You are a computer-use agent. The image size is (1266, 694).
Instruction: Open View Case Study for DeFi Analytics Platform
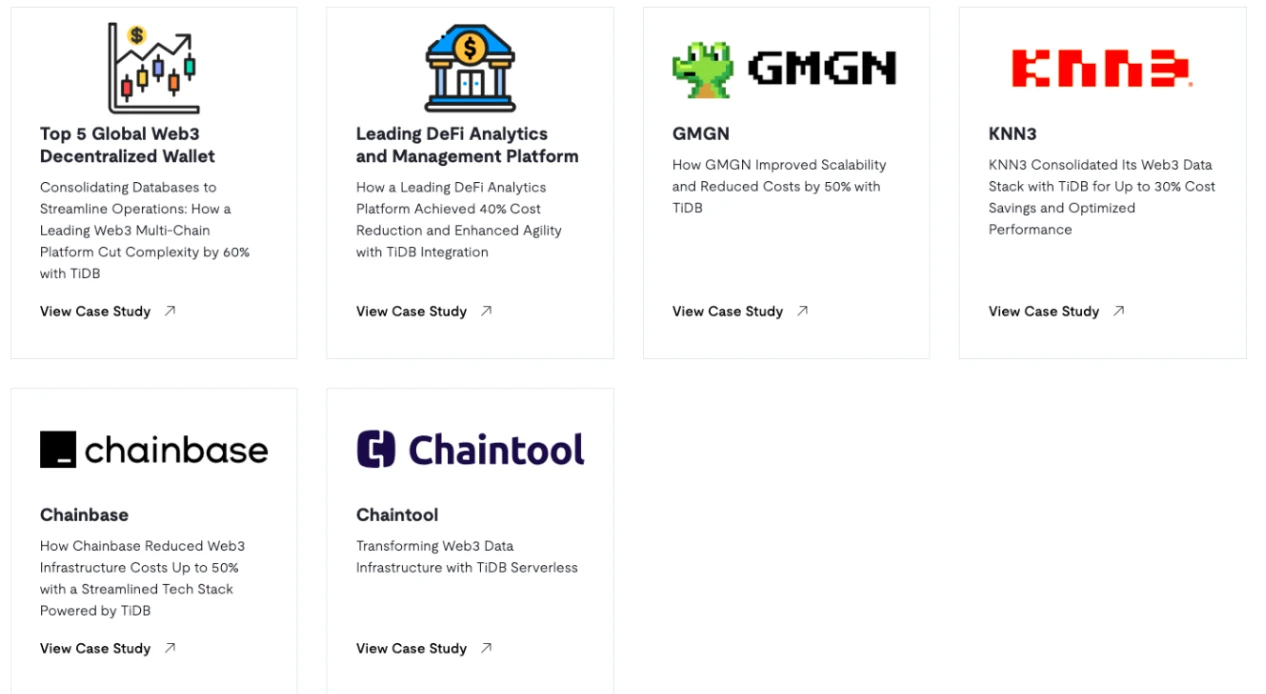coord(424,311)
